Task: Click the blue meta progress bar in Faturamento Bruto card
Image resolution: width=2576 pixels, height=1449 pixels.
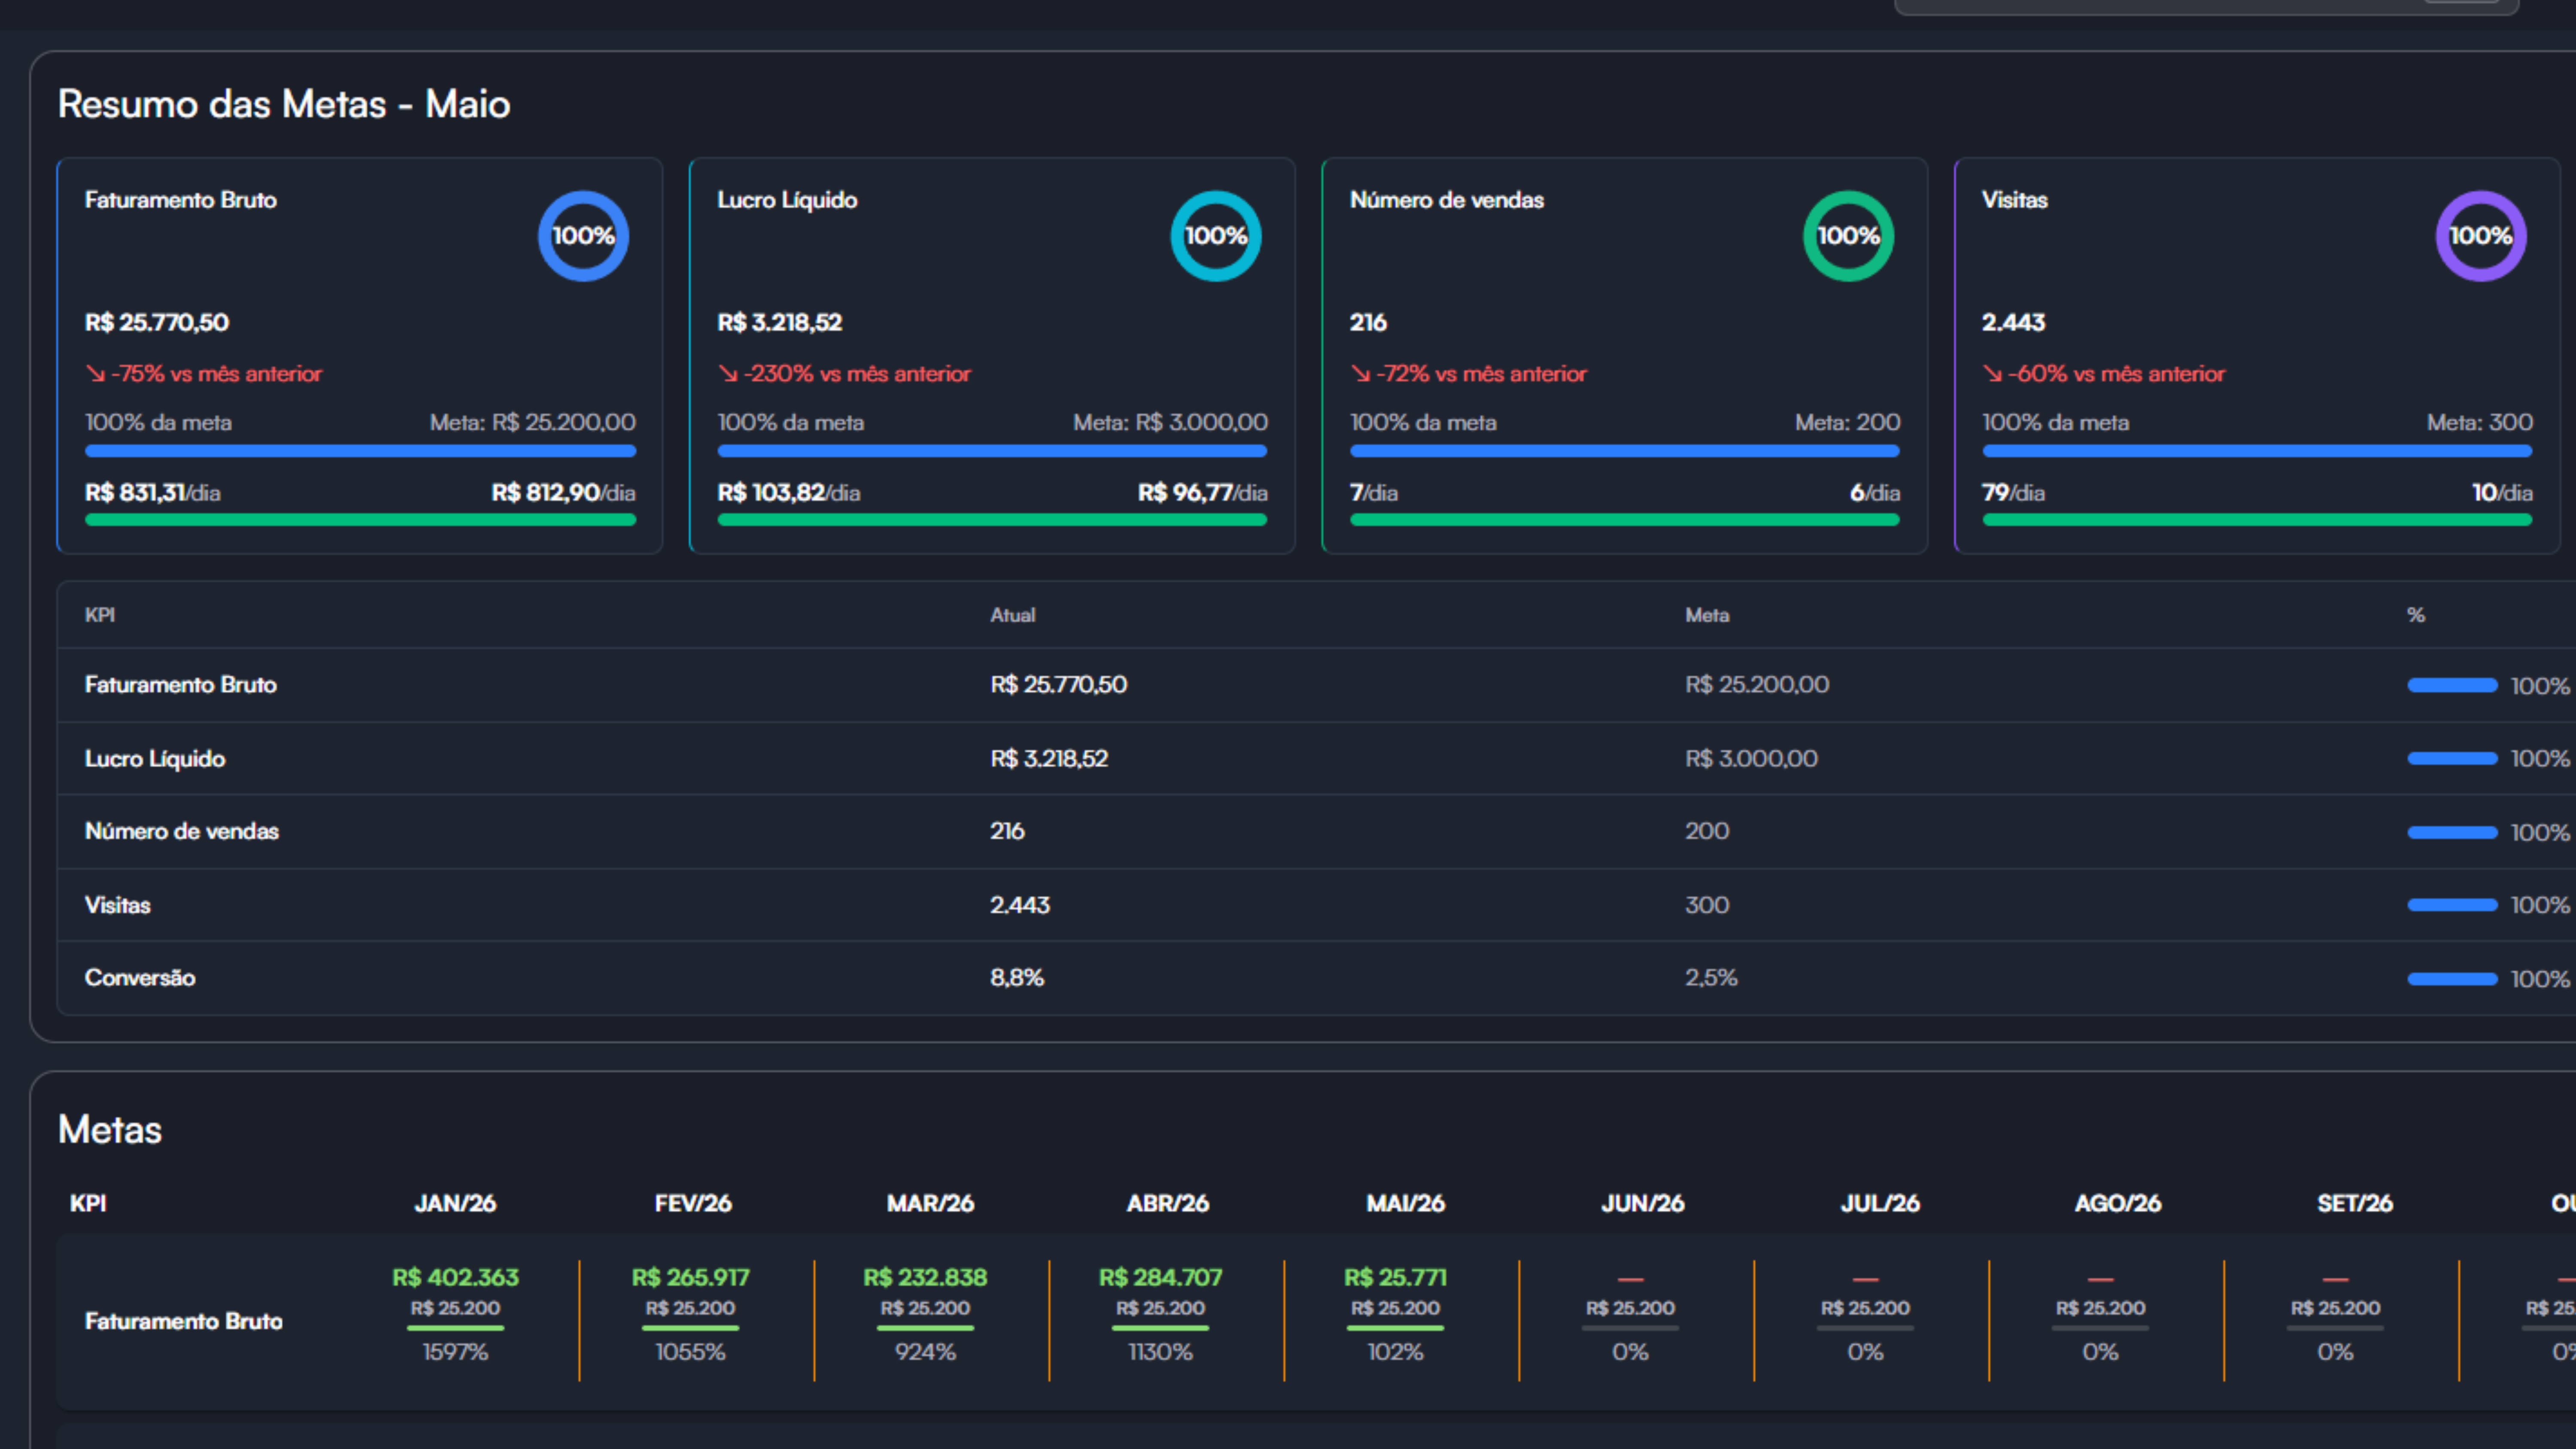Action: [360, 451]
